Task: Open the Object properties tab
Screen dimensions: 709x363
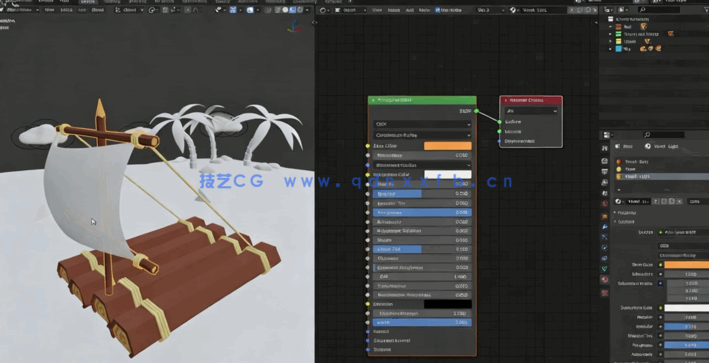Action: [x=605, y=216]
